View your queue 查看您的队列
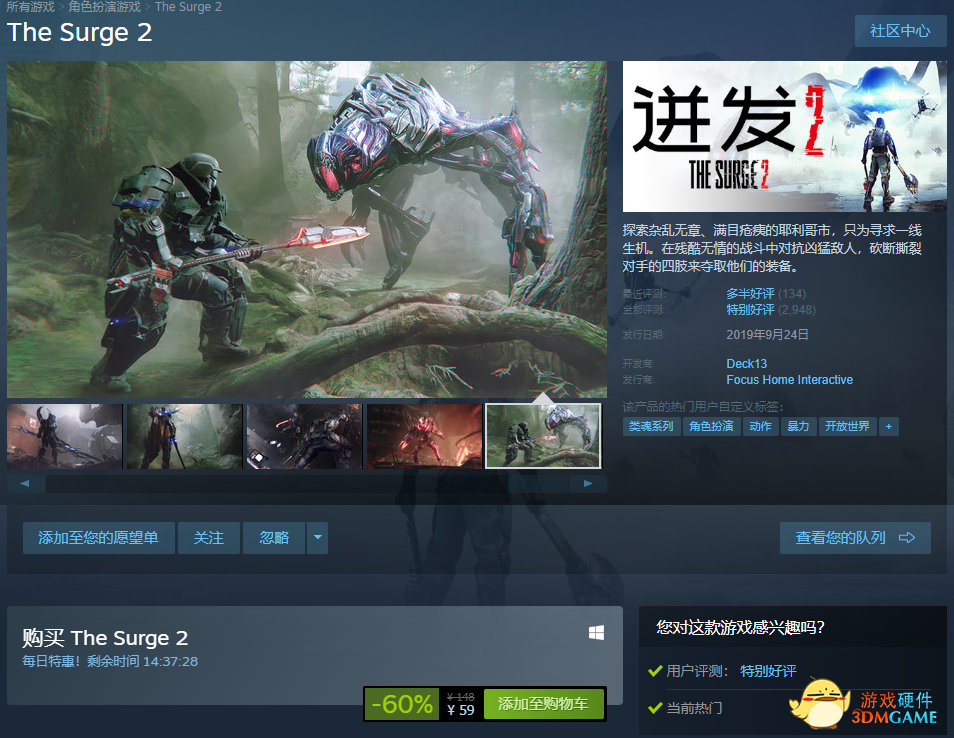 (855, 538)
